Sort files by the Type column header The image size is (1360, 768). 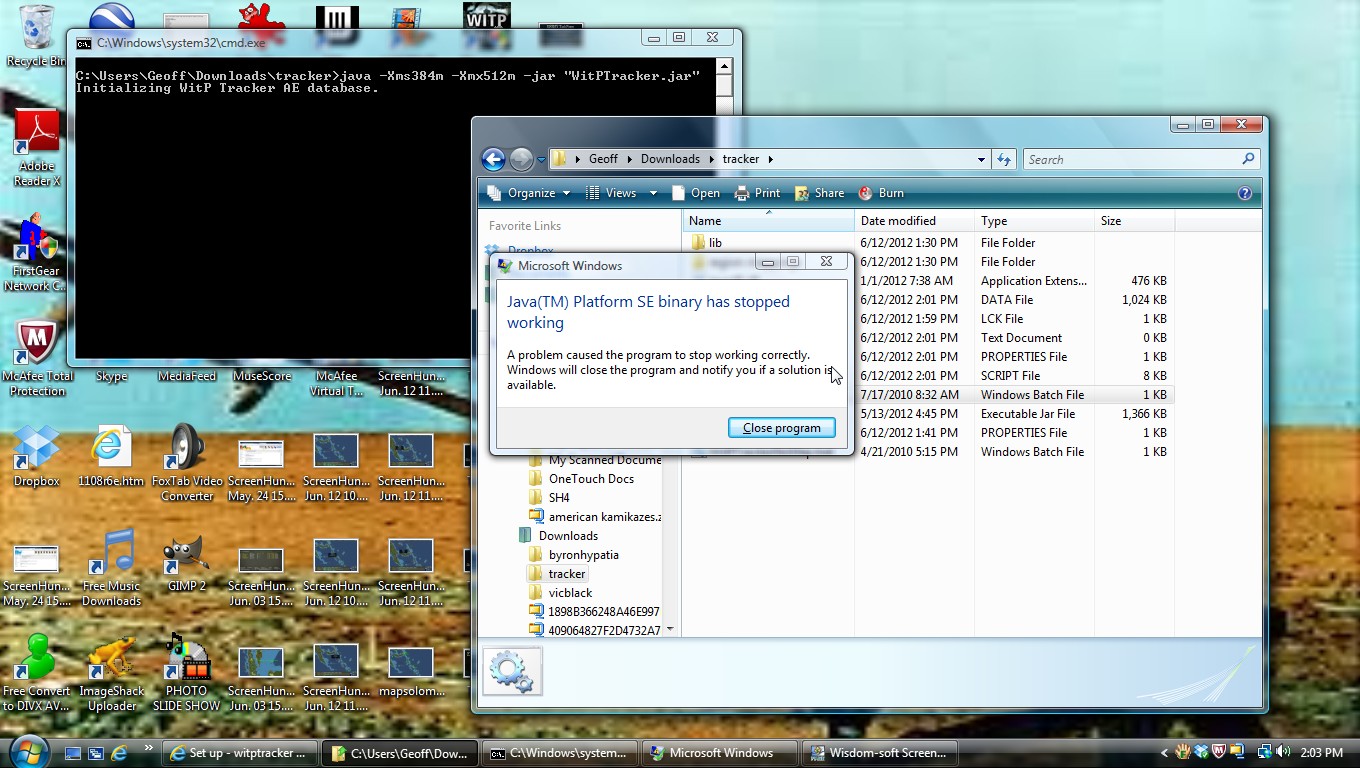[x=1035, y=221]
